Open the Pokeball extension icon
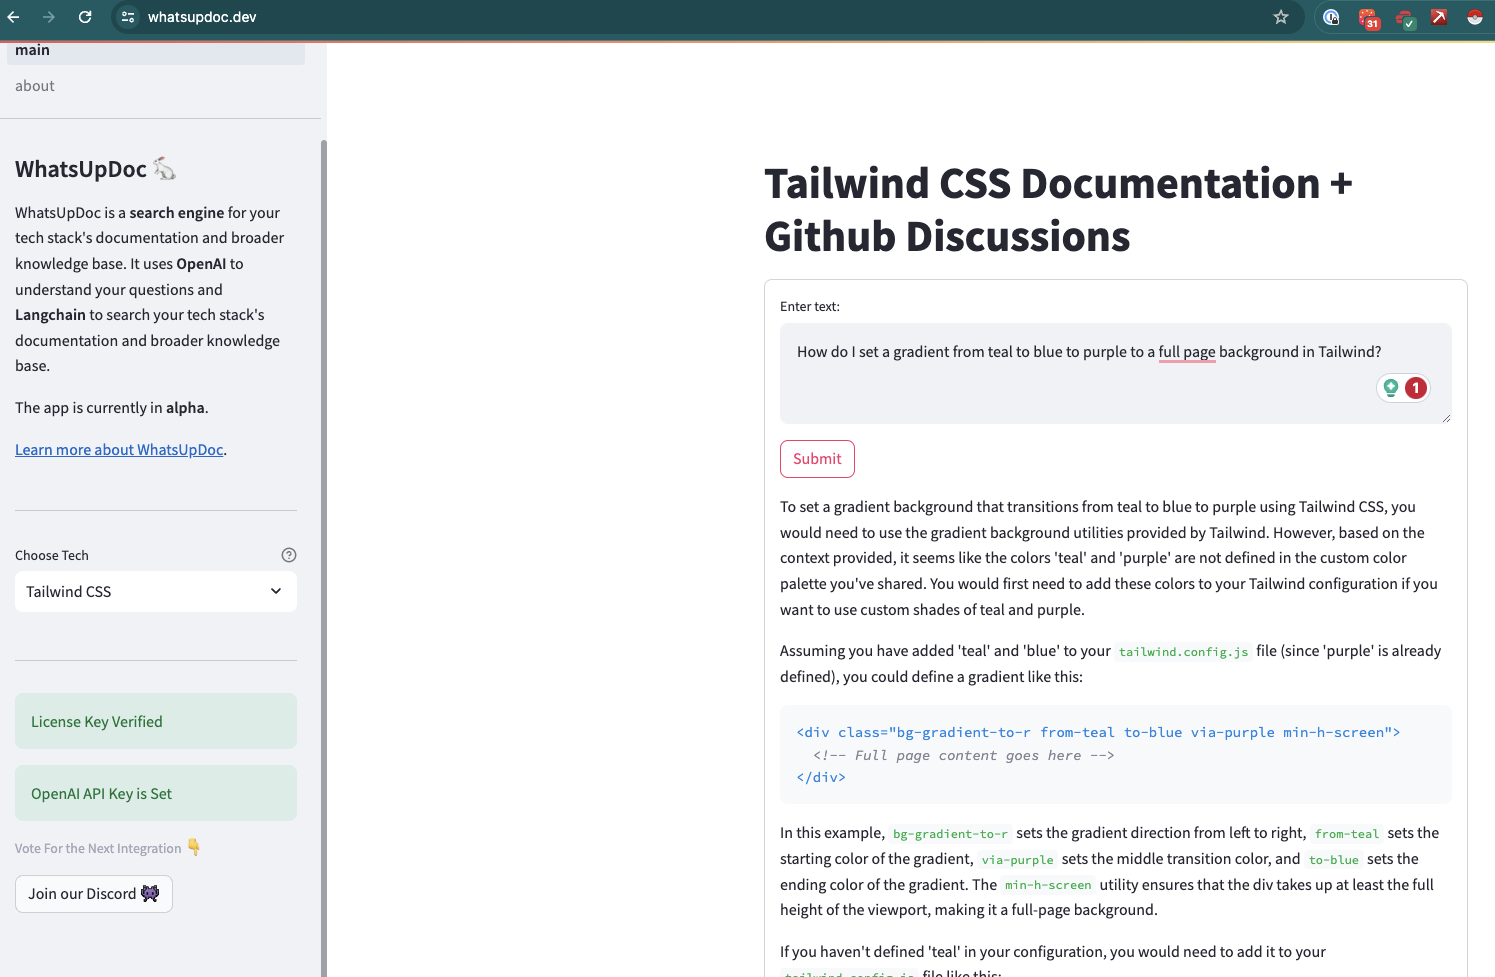 pos(1475,17)
